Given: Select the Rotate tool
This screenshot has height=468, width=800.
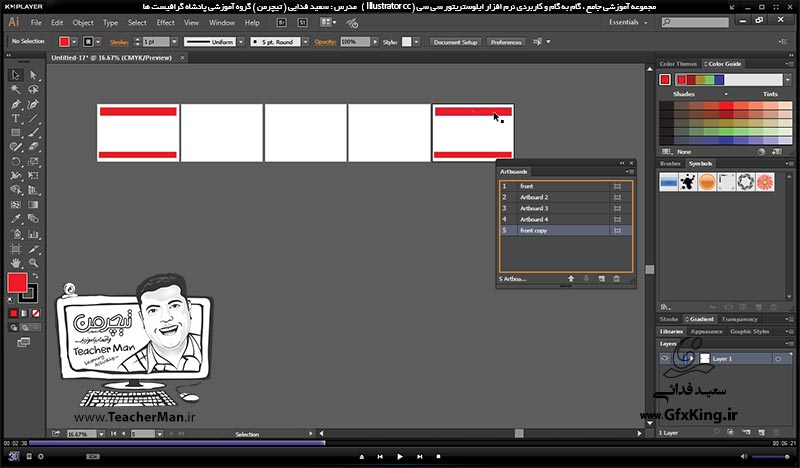Looking at the screenshot, I should click(x=16, y=161).
